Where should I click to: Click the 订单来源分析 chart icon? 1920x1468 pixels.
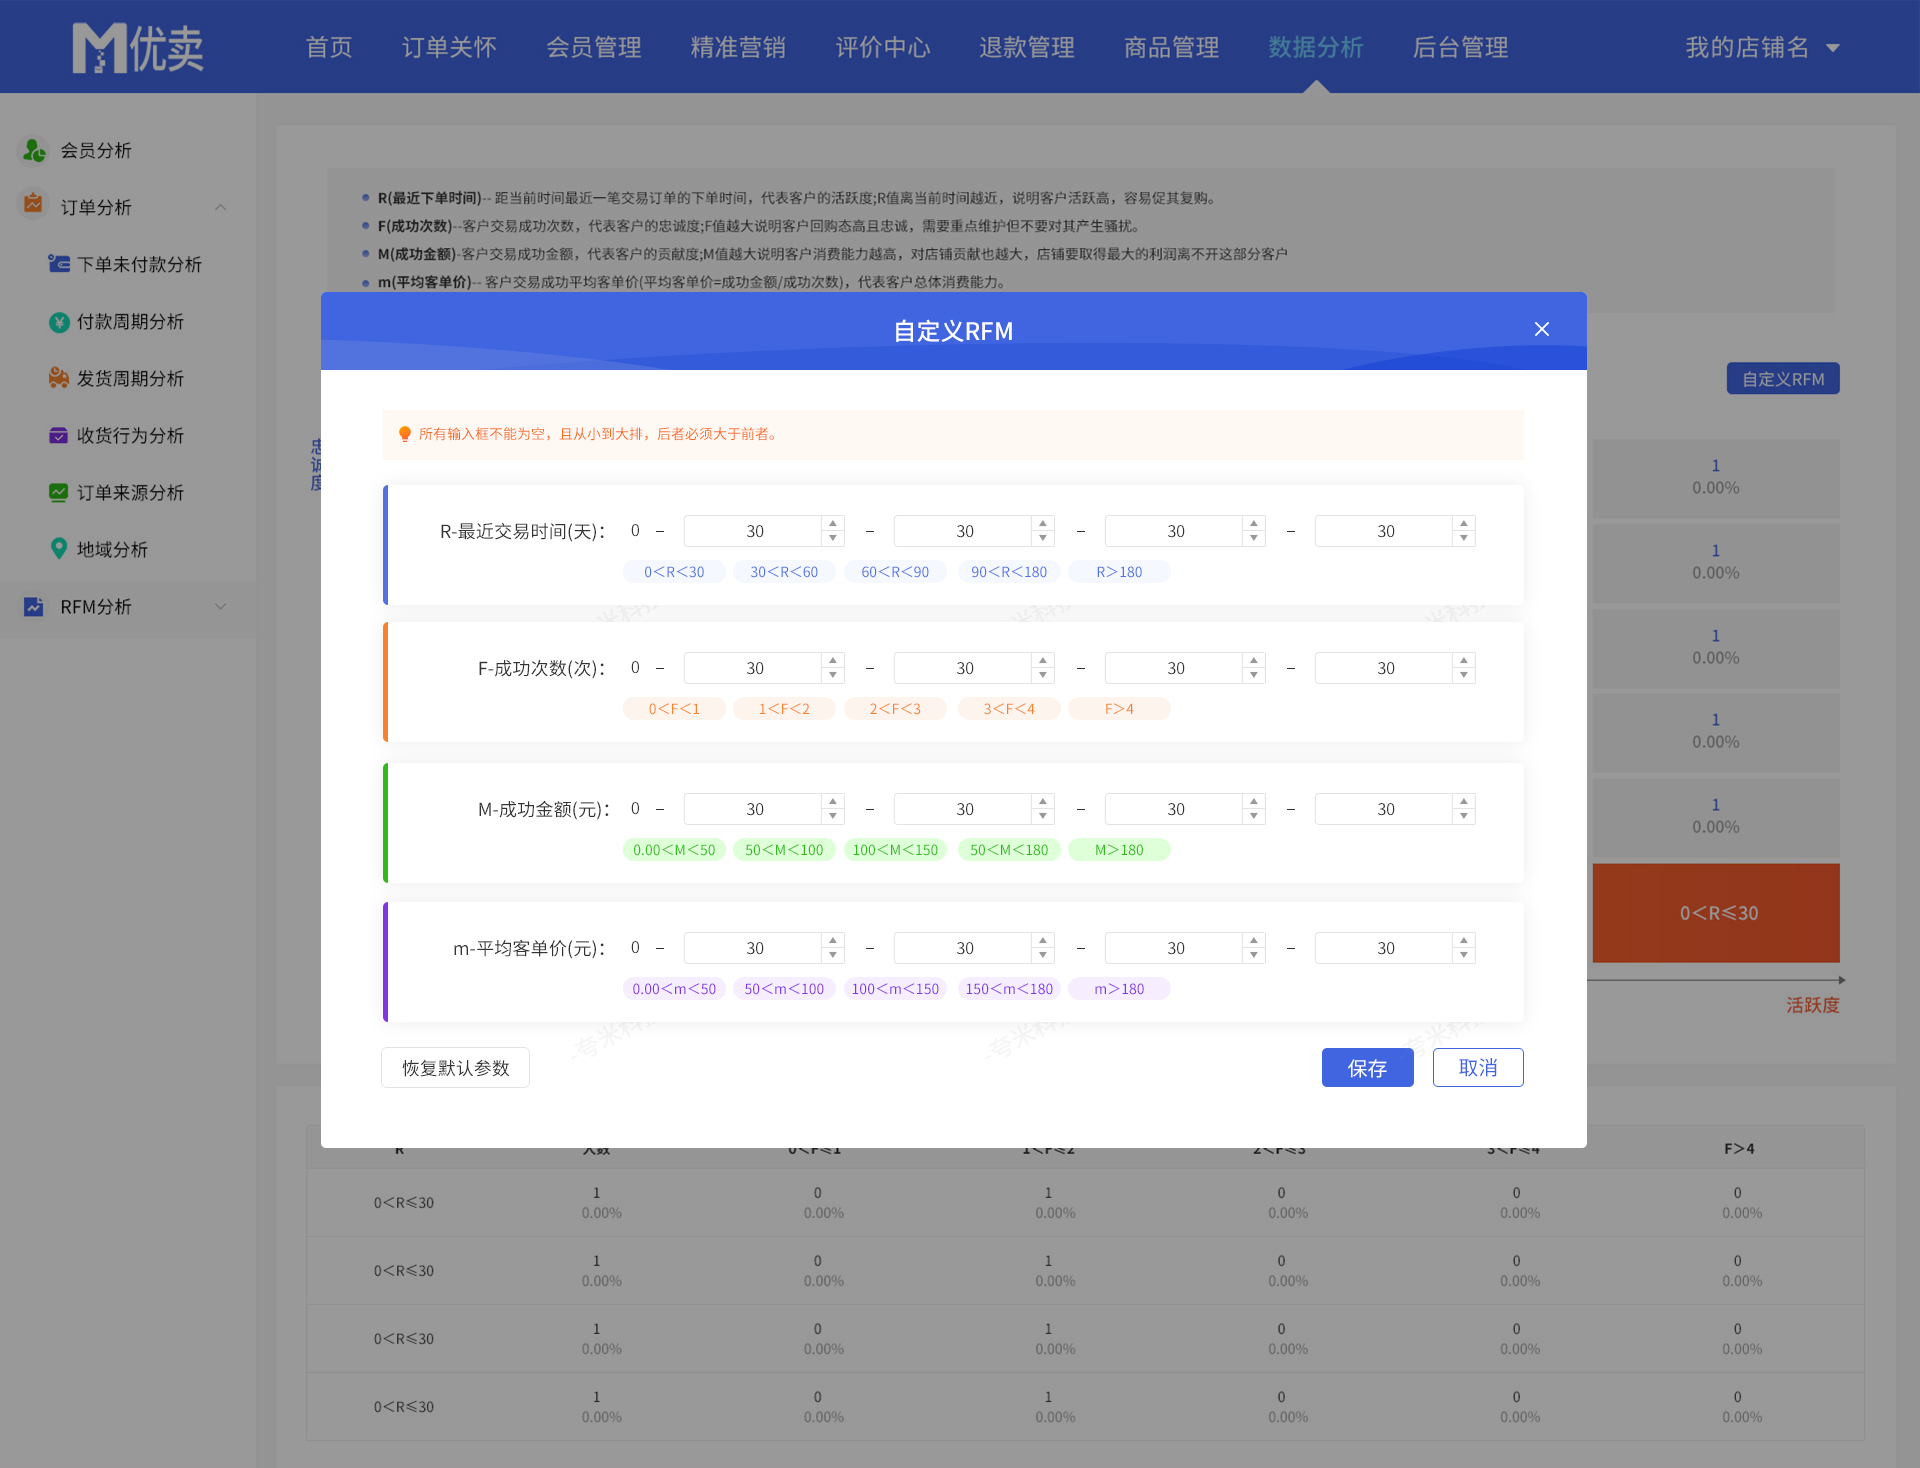[59, 492]
